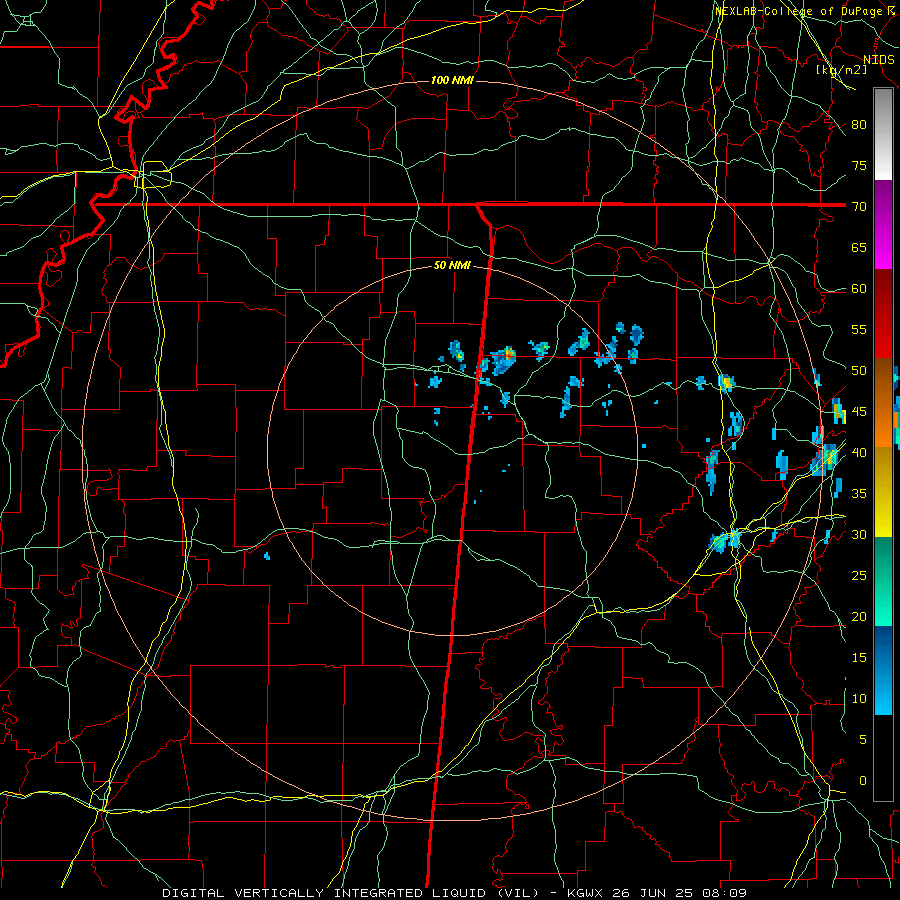Click the magenta segment of the color bar

point(883,225)
